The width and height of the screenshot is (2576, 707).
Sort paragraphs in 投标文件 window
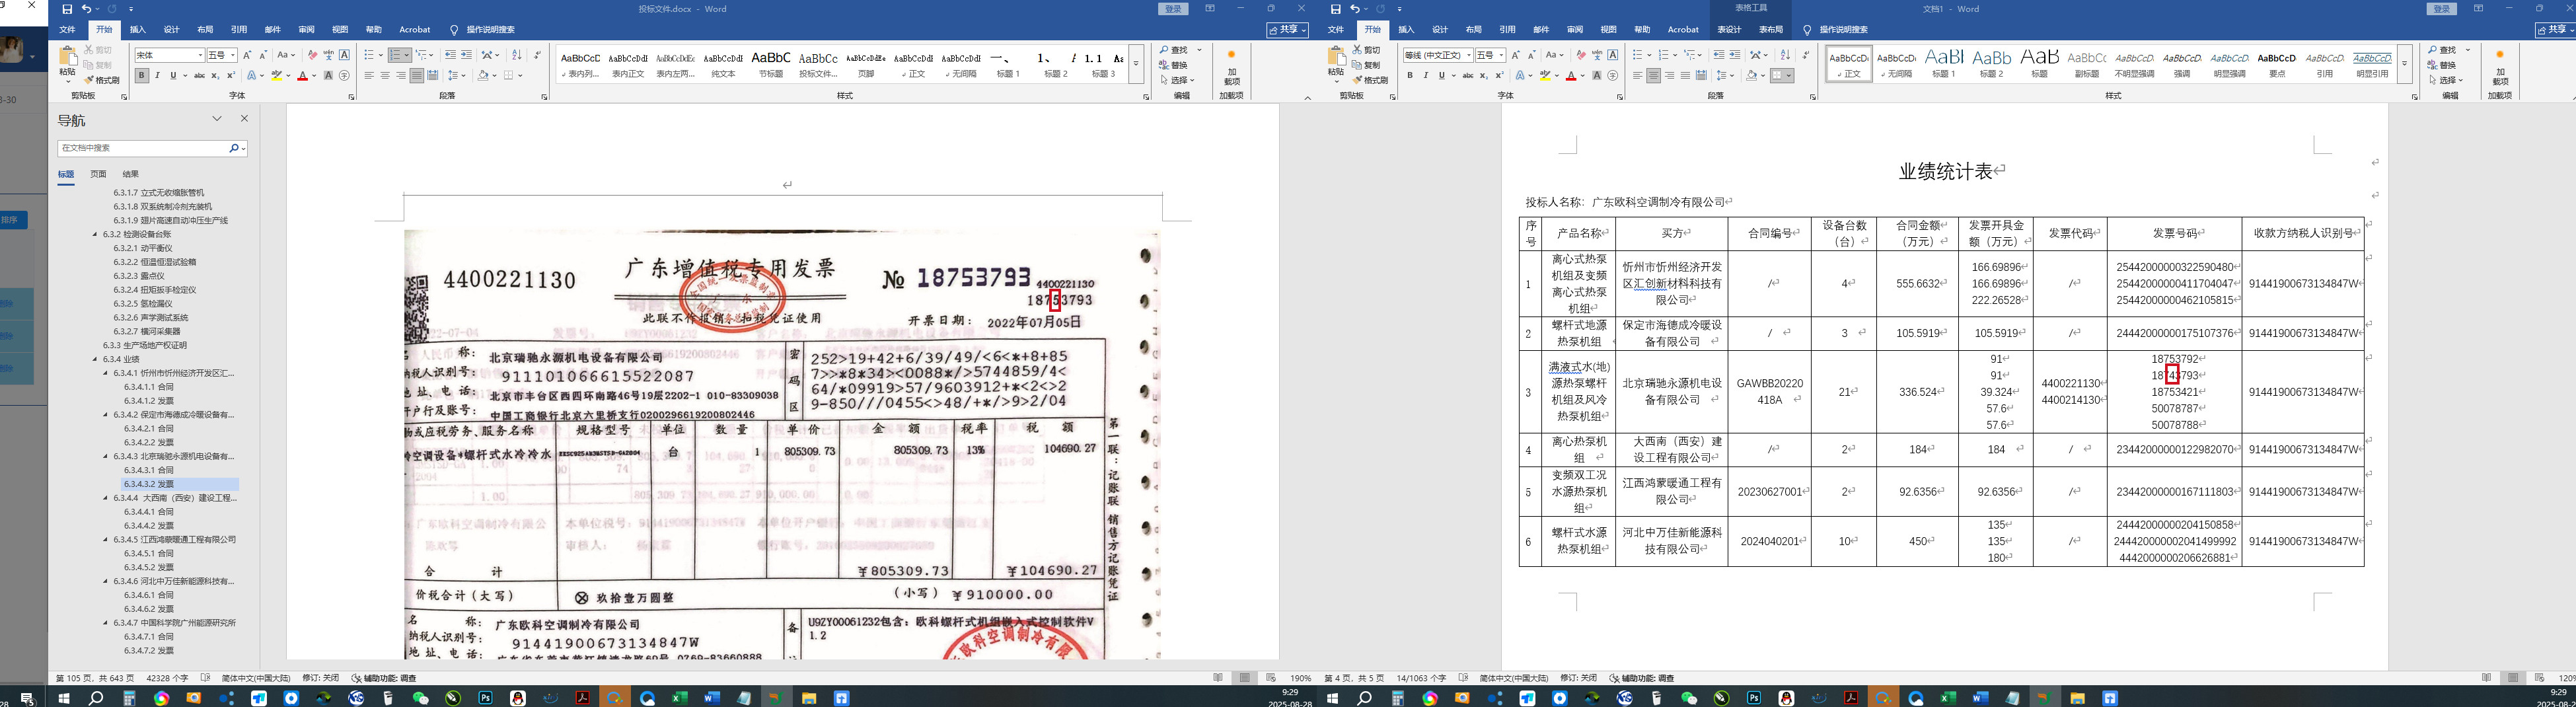coord(516,55)
